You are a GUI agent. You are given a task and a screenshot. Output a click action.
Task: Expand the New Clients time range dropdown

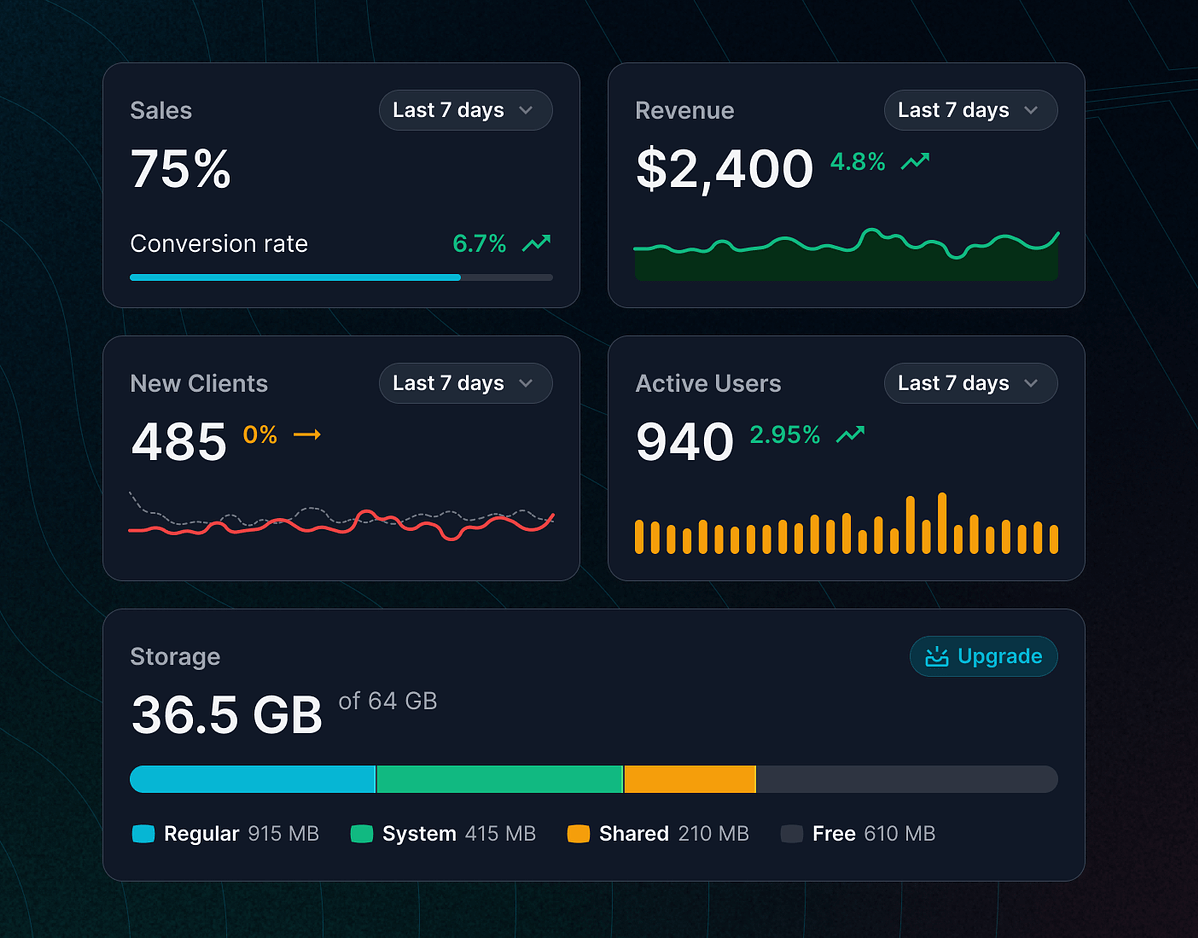tap(465, 384)
